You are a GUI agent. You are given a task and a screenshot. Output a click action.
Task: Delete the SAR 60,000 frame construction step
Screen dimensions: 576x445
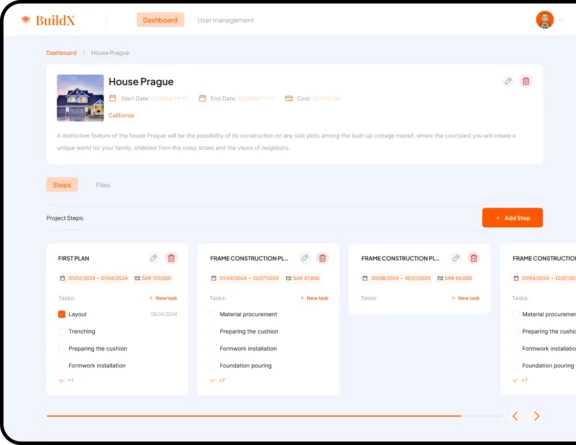(x=474, y=258)
